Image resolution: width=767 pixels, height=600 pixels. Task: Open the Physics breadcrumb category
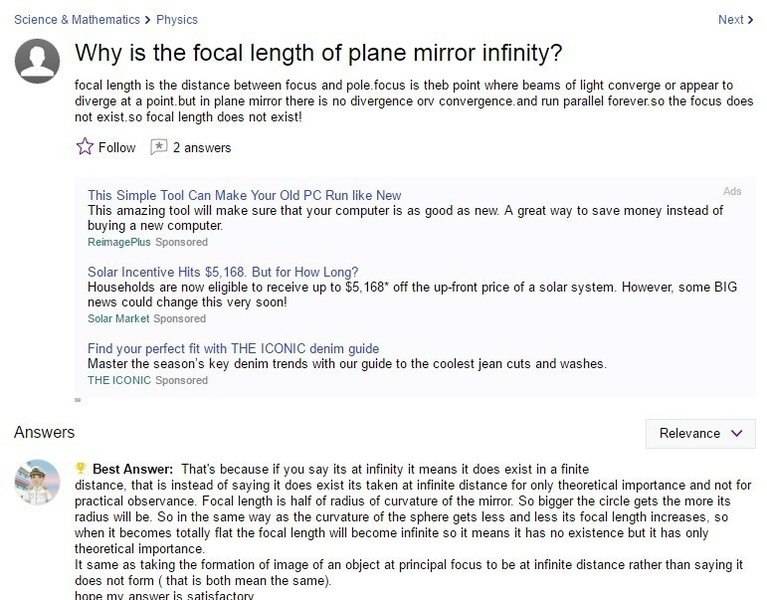click(177, 19)
